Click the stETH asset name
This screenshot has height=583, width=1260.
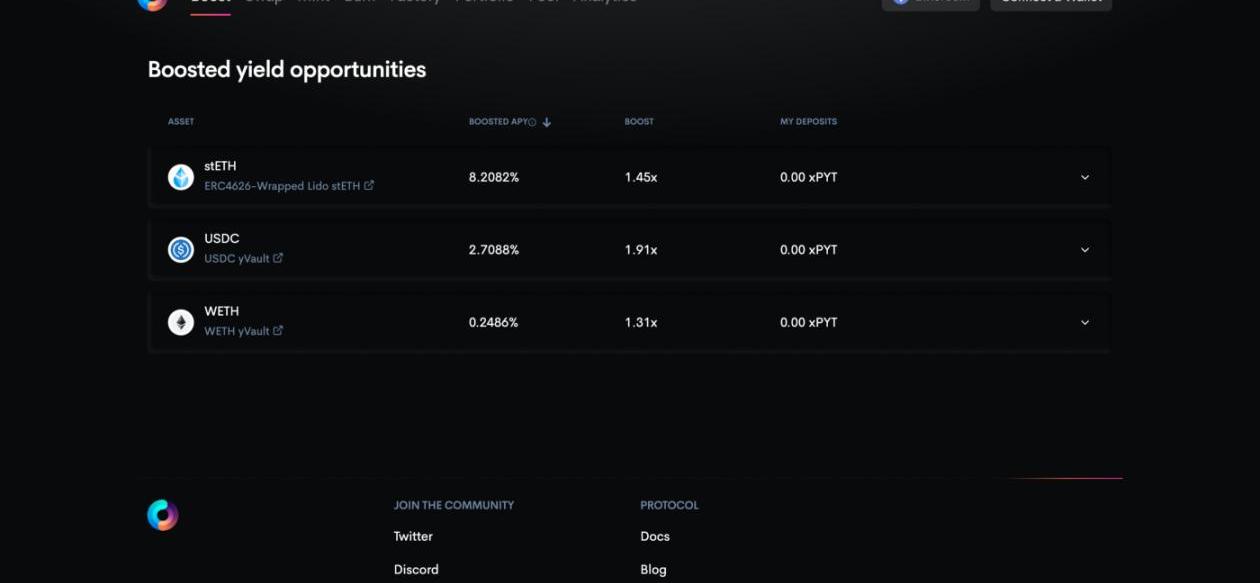[220, 166]
